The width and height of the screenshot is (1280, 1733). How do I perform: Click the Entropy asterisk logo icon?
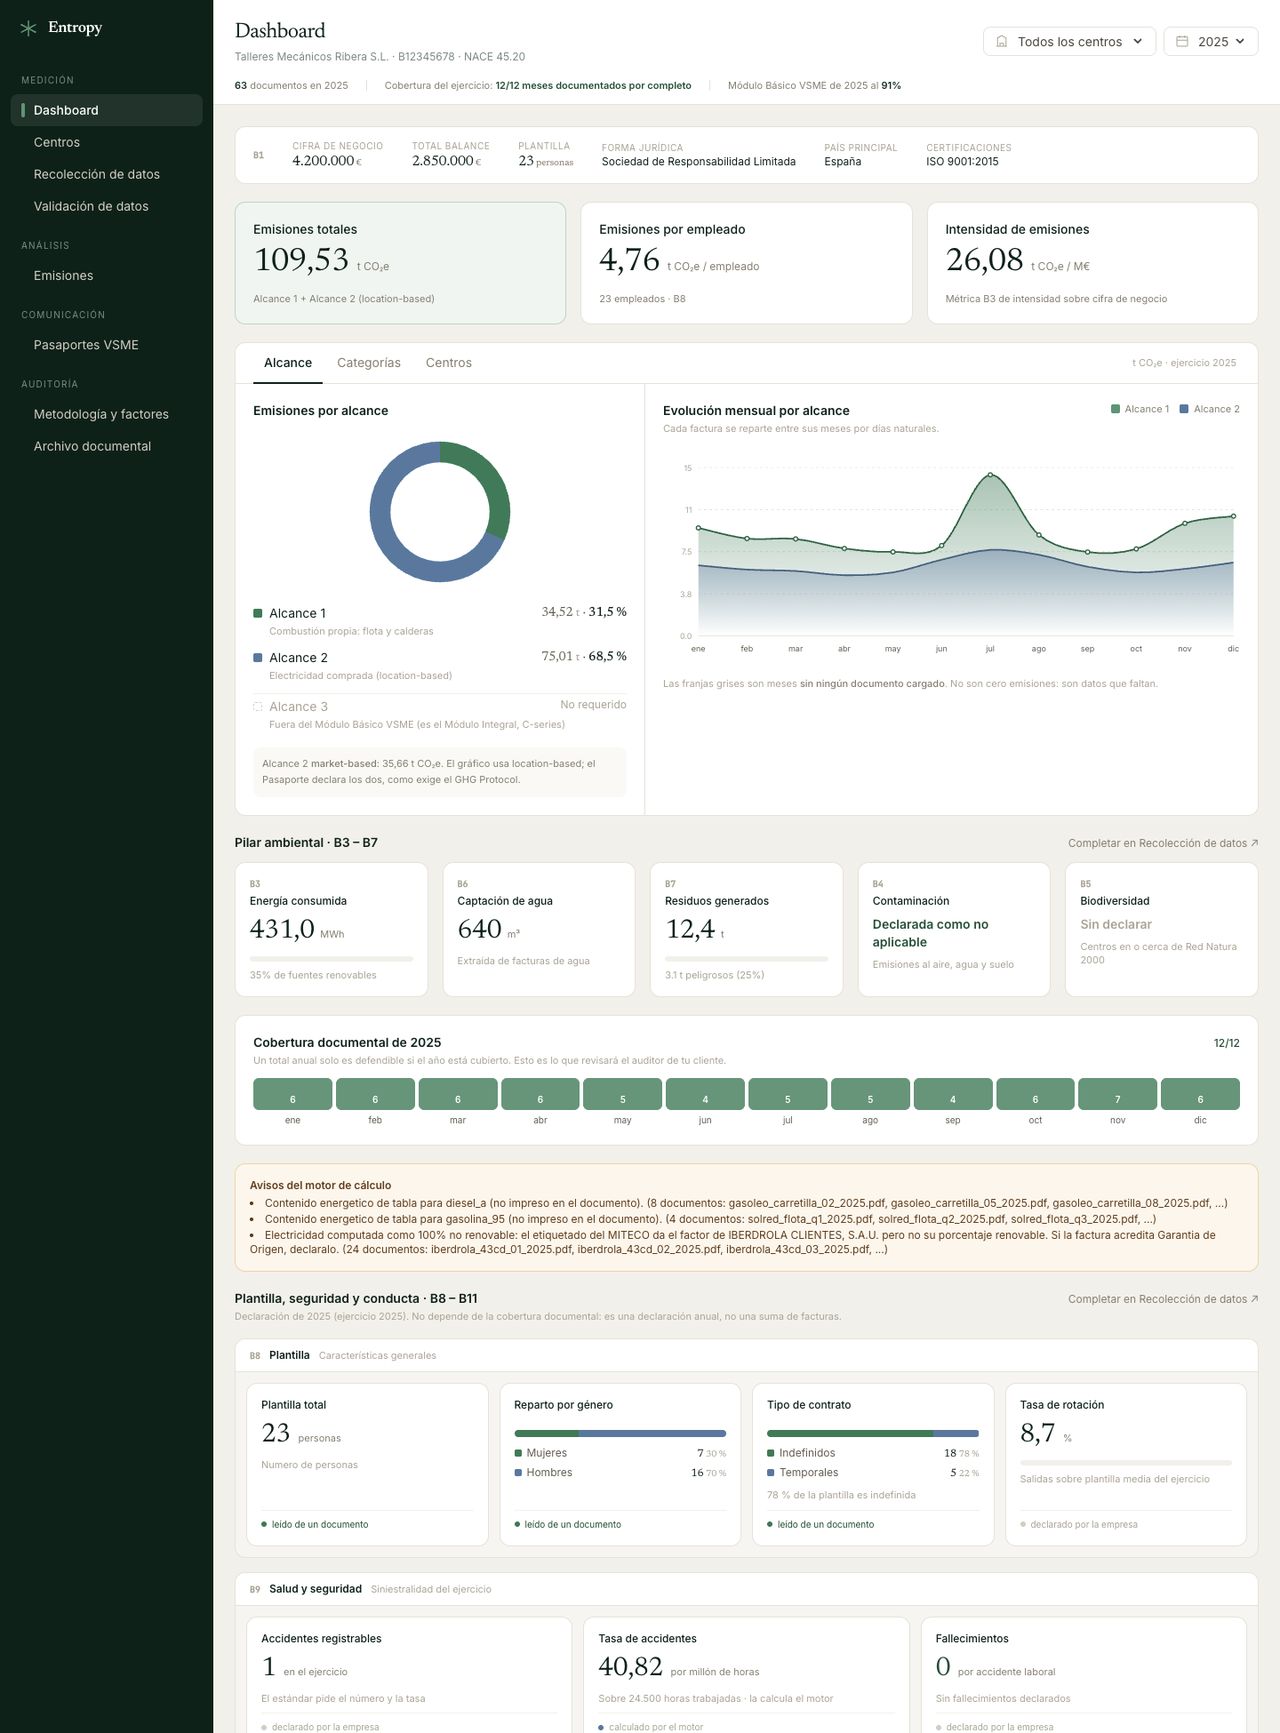(28, 28)
